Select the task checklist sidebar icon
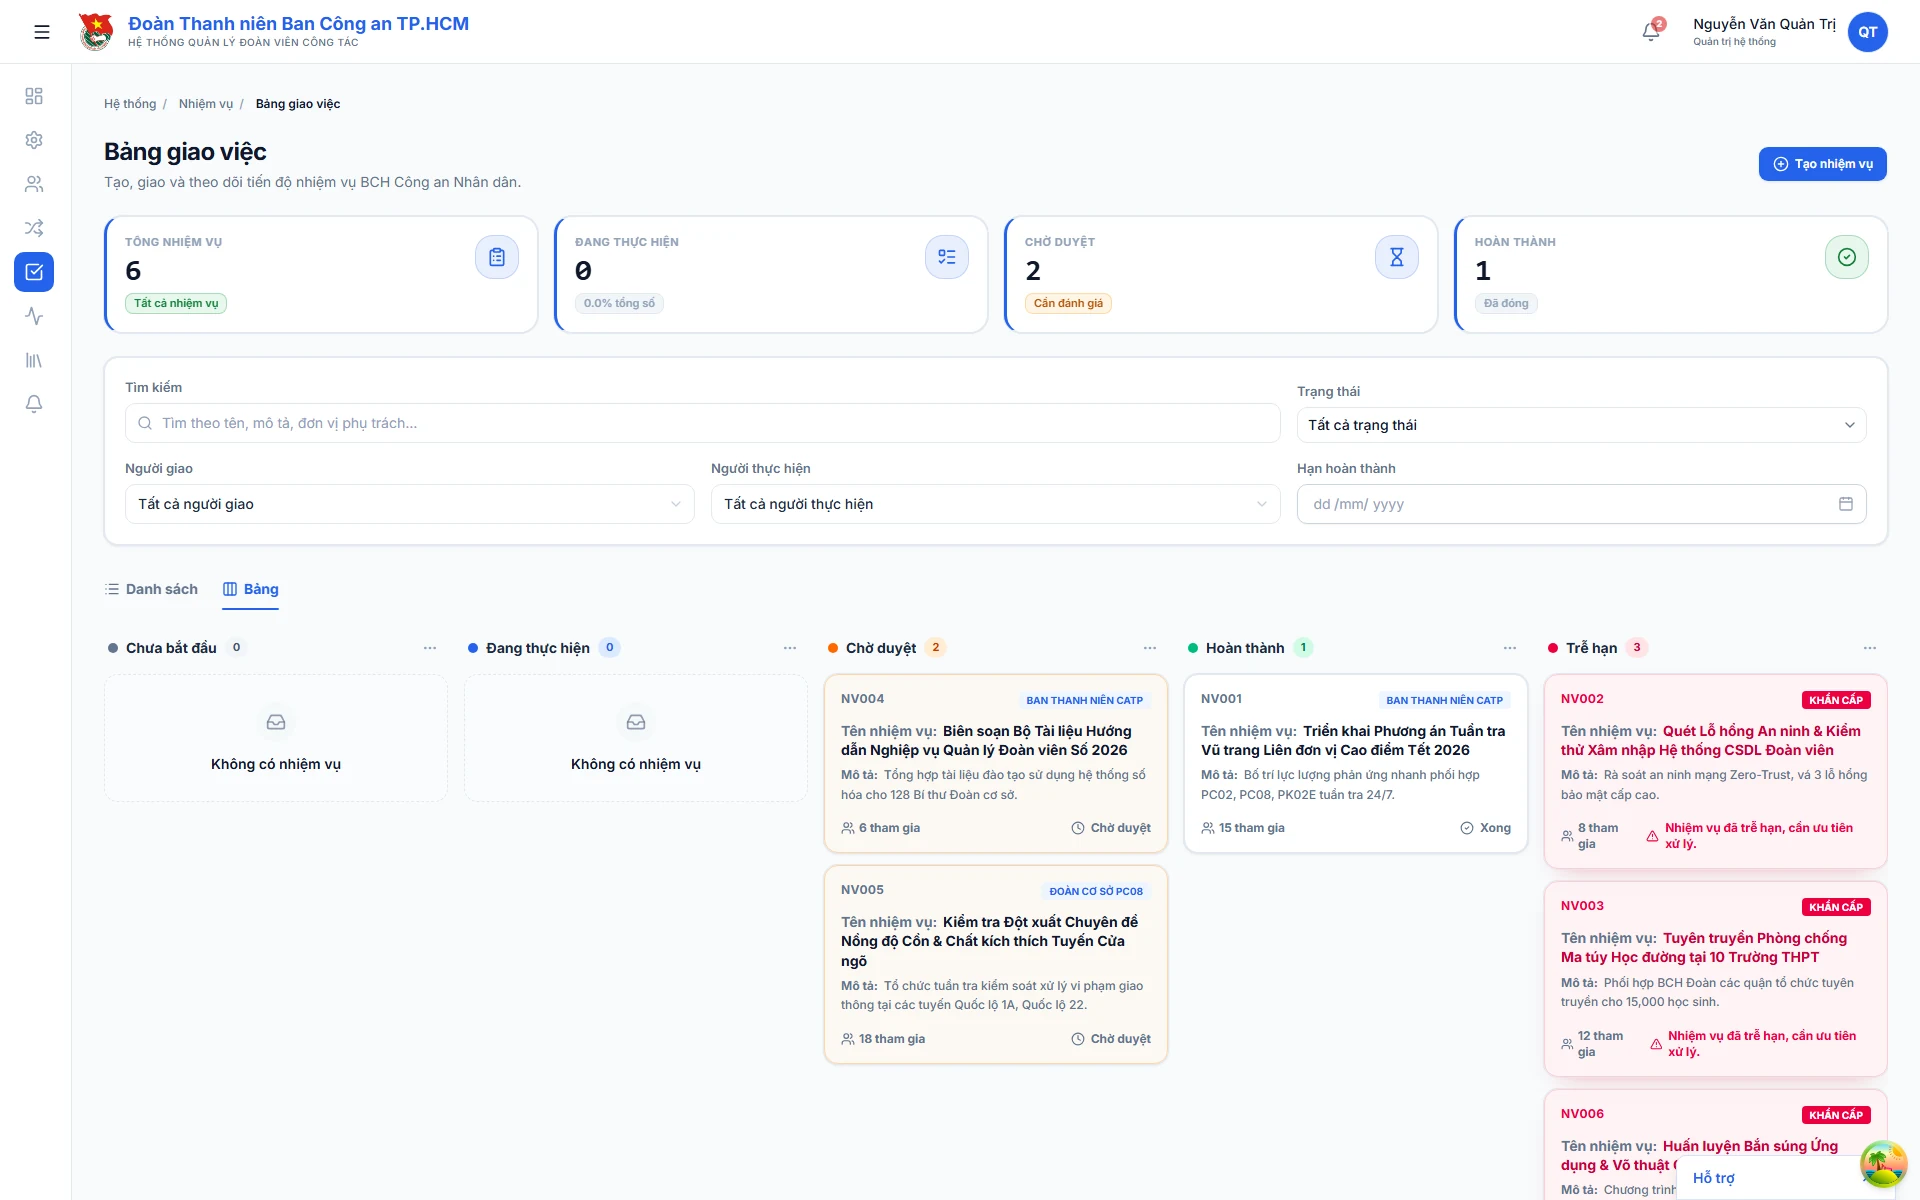 pyautogui.click(x=34, y=272)
